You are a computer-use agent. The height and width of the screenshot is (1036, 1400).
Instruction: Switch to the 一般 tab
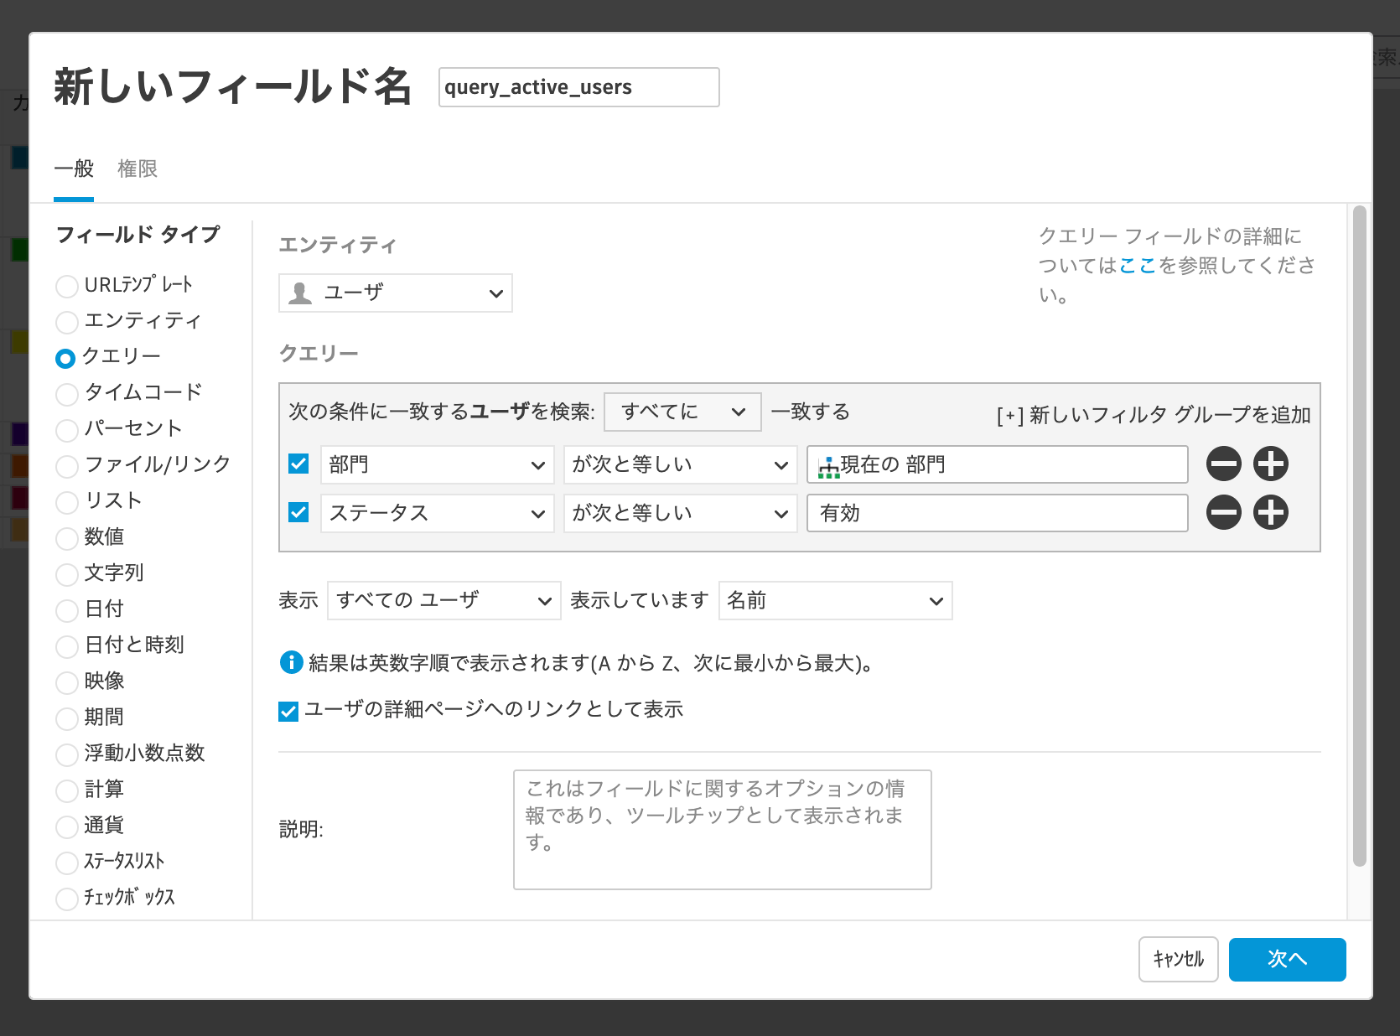(x=74, y=169)
